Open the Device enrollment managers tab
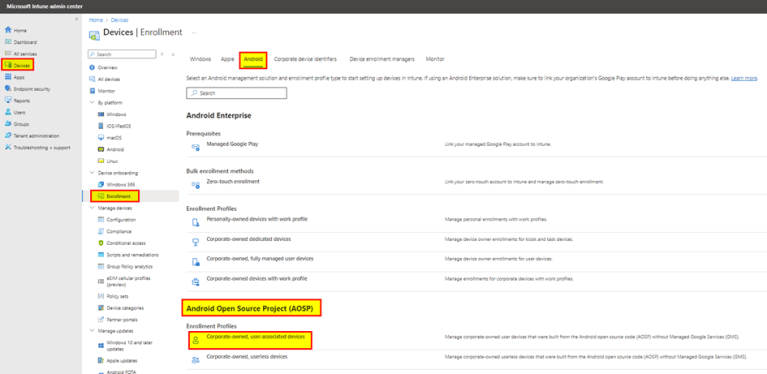The image size is (767, 374). coord(382,59)
